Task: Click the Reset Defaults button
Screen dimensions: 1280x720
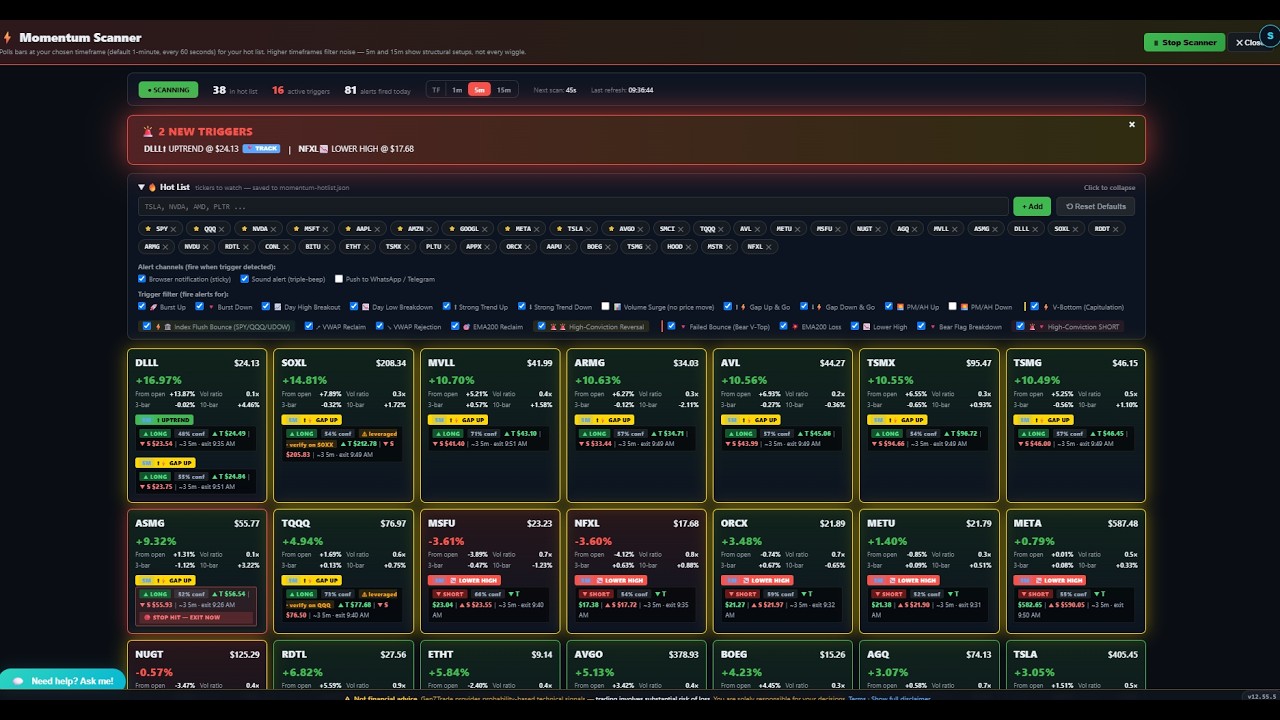Action: [x=1095, y=206]
